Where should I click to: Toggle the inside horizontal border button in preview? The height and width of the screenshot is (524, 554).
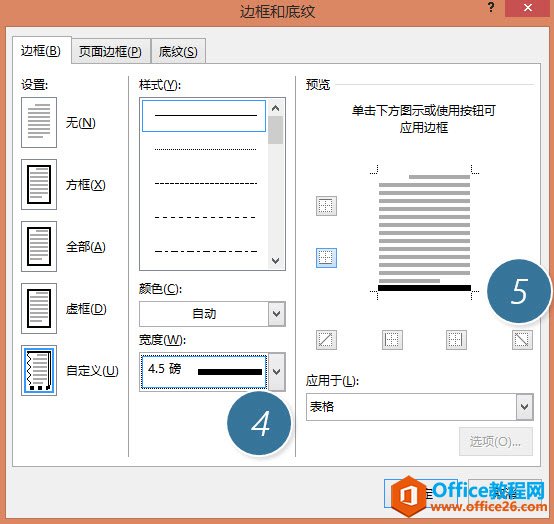click(x=326, y=258)
